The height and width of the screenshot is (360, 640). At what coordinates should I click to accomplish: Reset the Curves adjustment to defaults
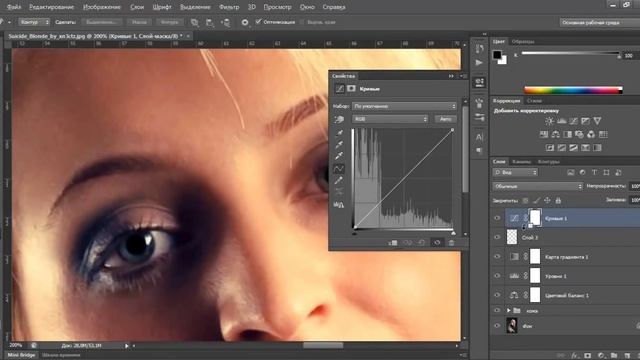coord(422,243)
